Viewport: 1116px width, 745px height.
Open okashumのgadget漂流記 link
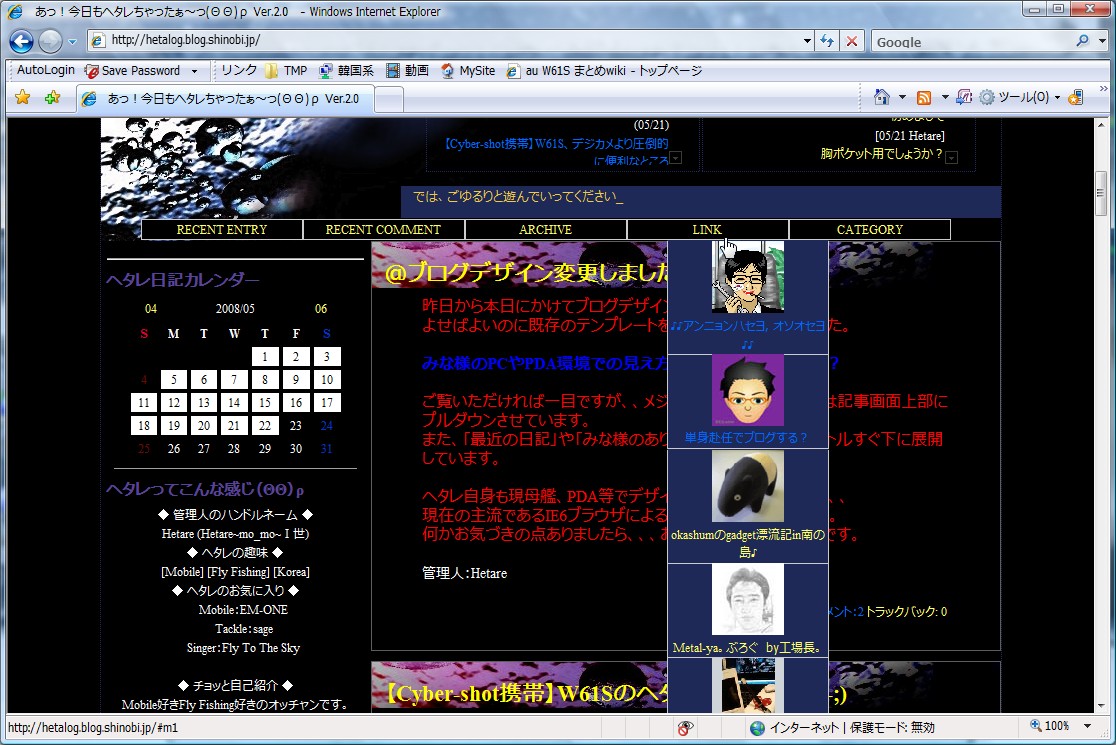[x=748, y=543]
